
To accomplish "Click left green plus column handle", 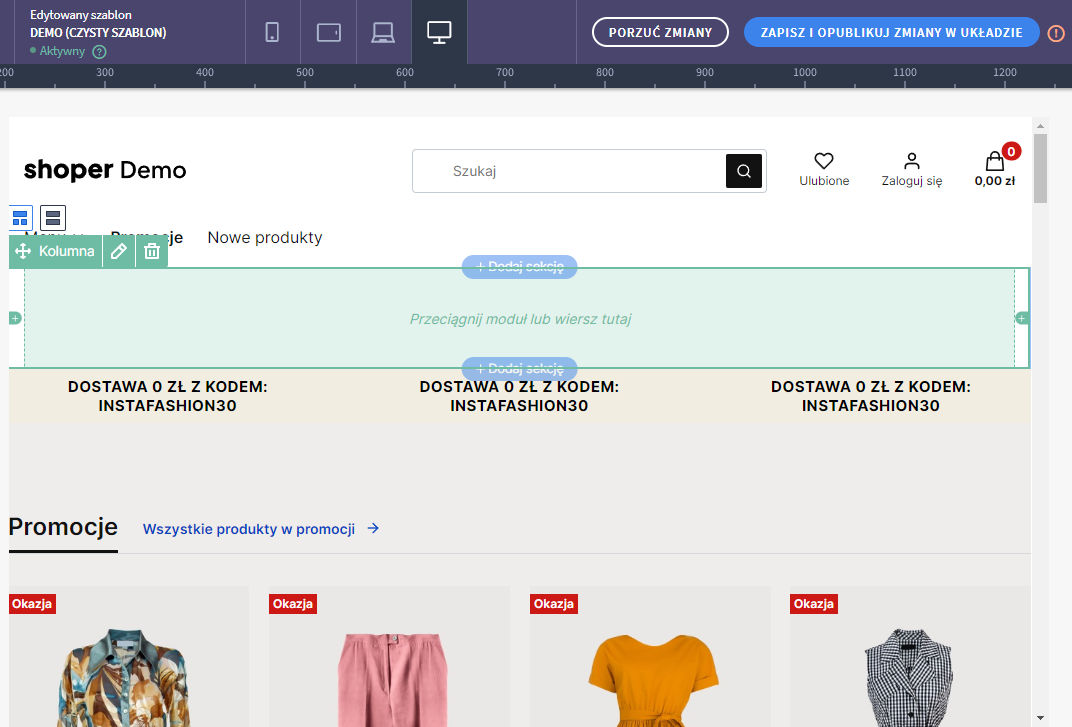I will (15, 318).
